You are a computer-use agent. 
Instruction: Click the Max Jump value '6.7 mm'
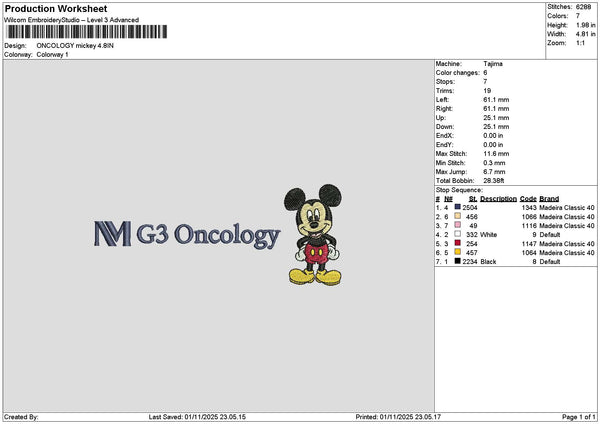[494, 172]
